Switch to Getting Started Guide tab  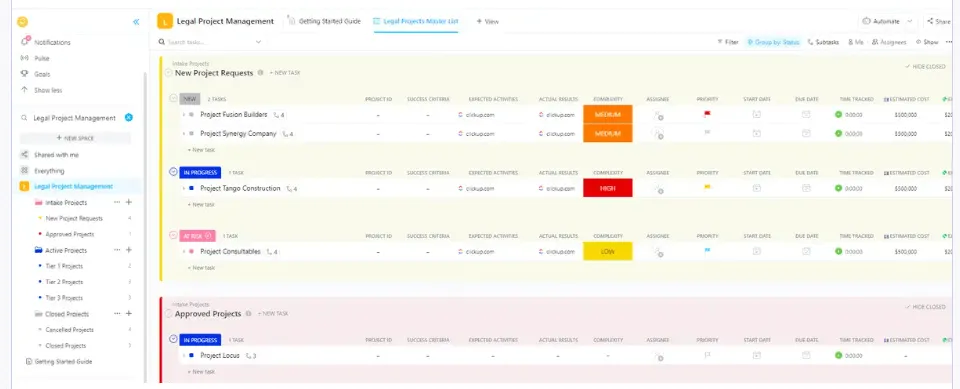tap(324, 21)
